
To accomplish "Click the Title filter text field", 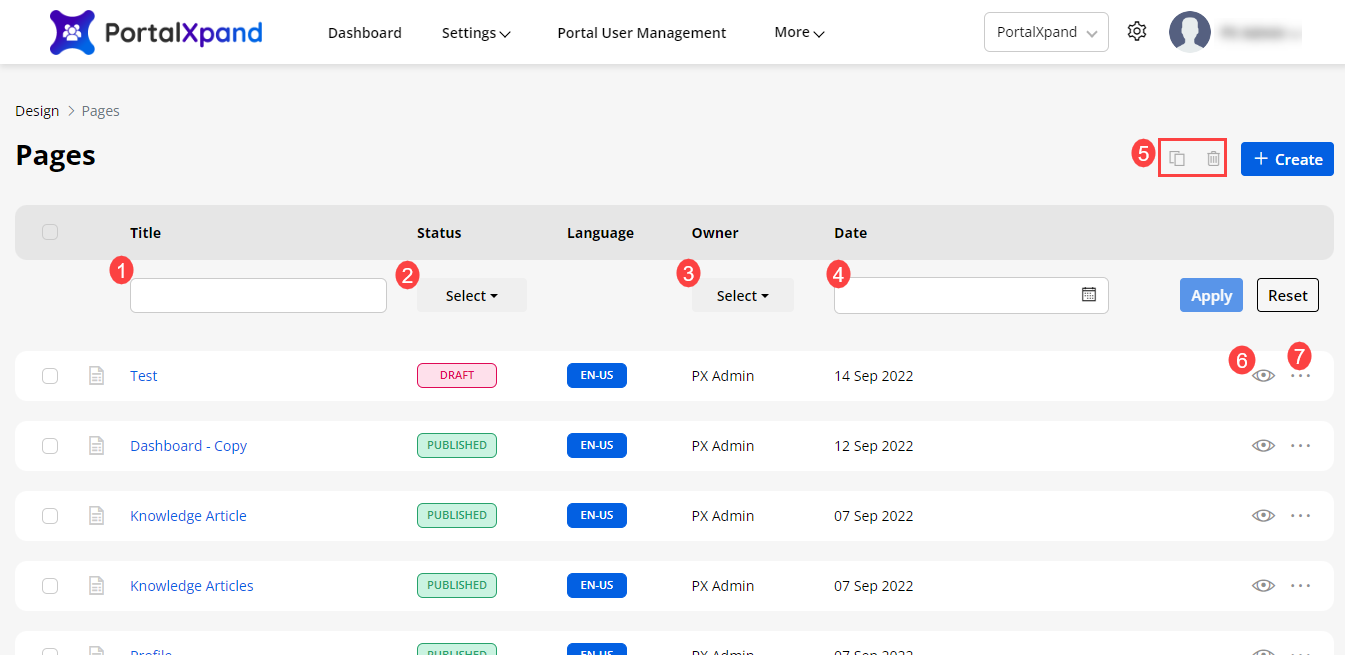I will point(258,296).
